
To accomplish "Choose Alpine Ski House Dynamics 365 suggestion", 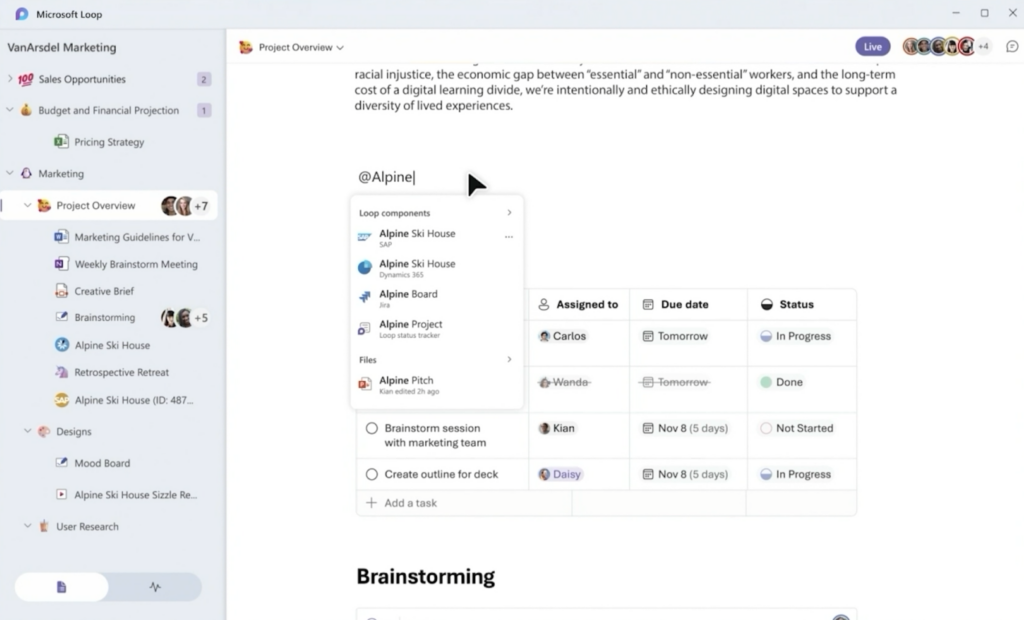I will pos(436,268).
